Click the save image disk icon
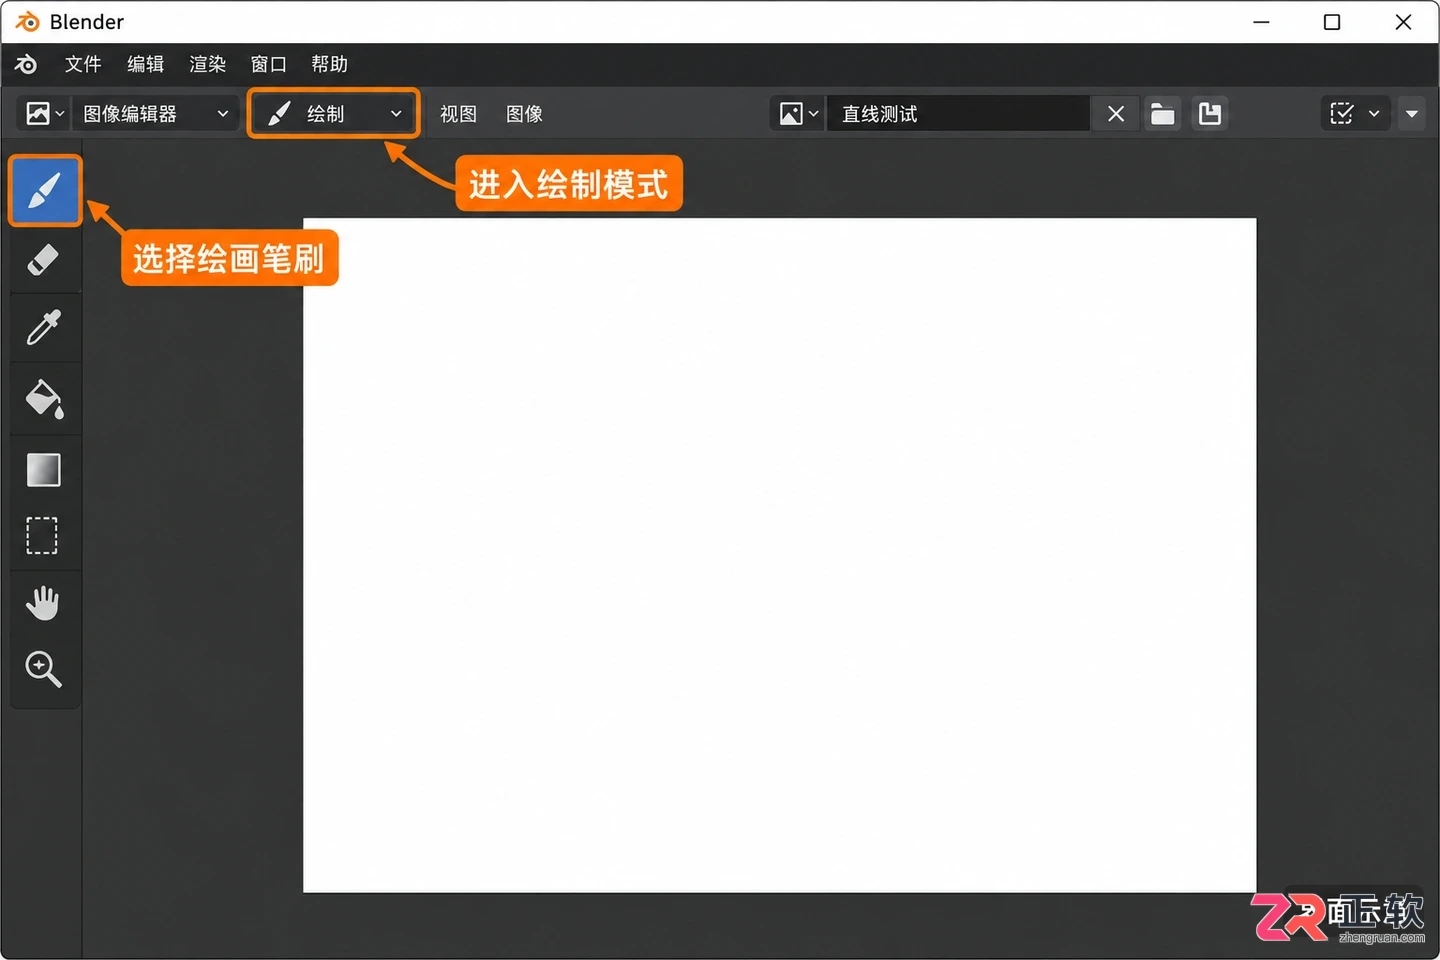The image size is (1440, 960). point(1210,114)
